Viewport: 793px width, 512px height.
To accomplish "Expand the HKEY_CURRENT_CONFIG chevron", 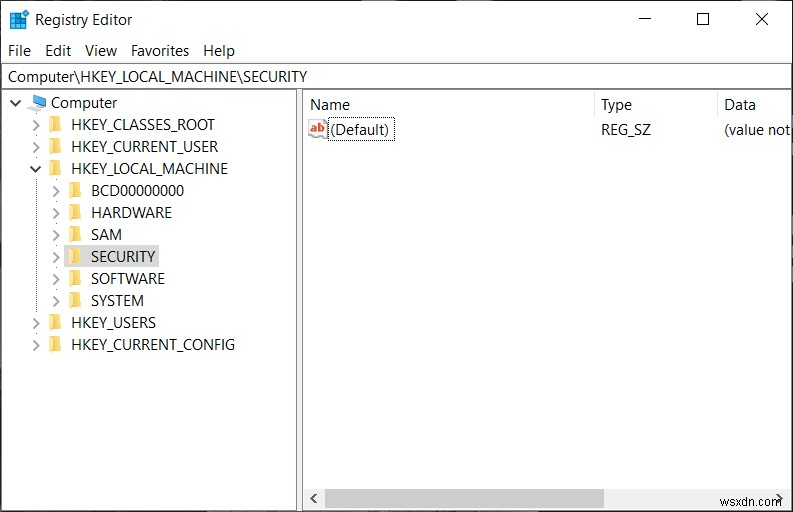I will 36,345.
